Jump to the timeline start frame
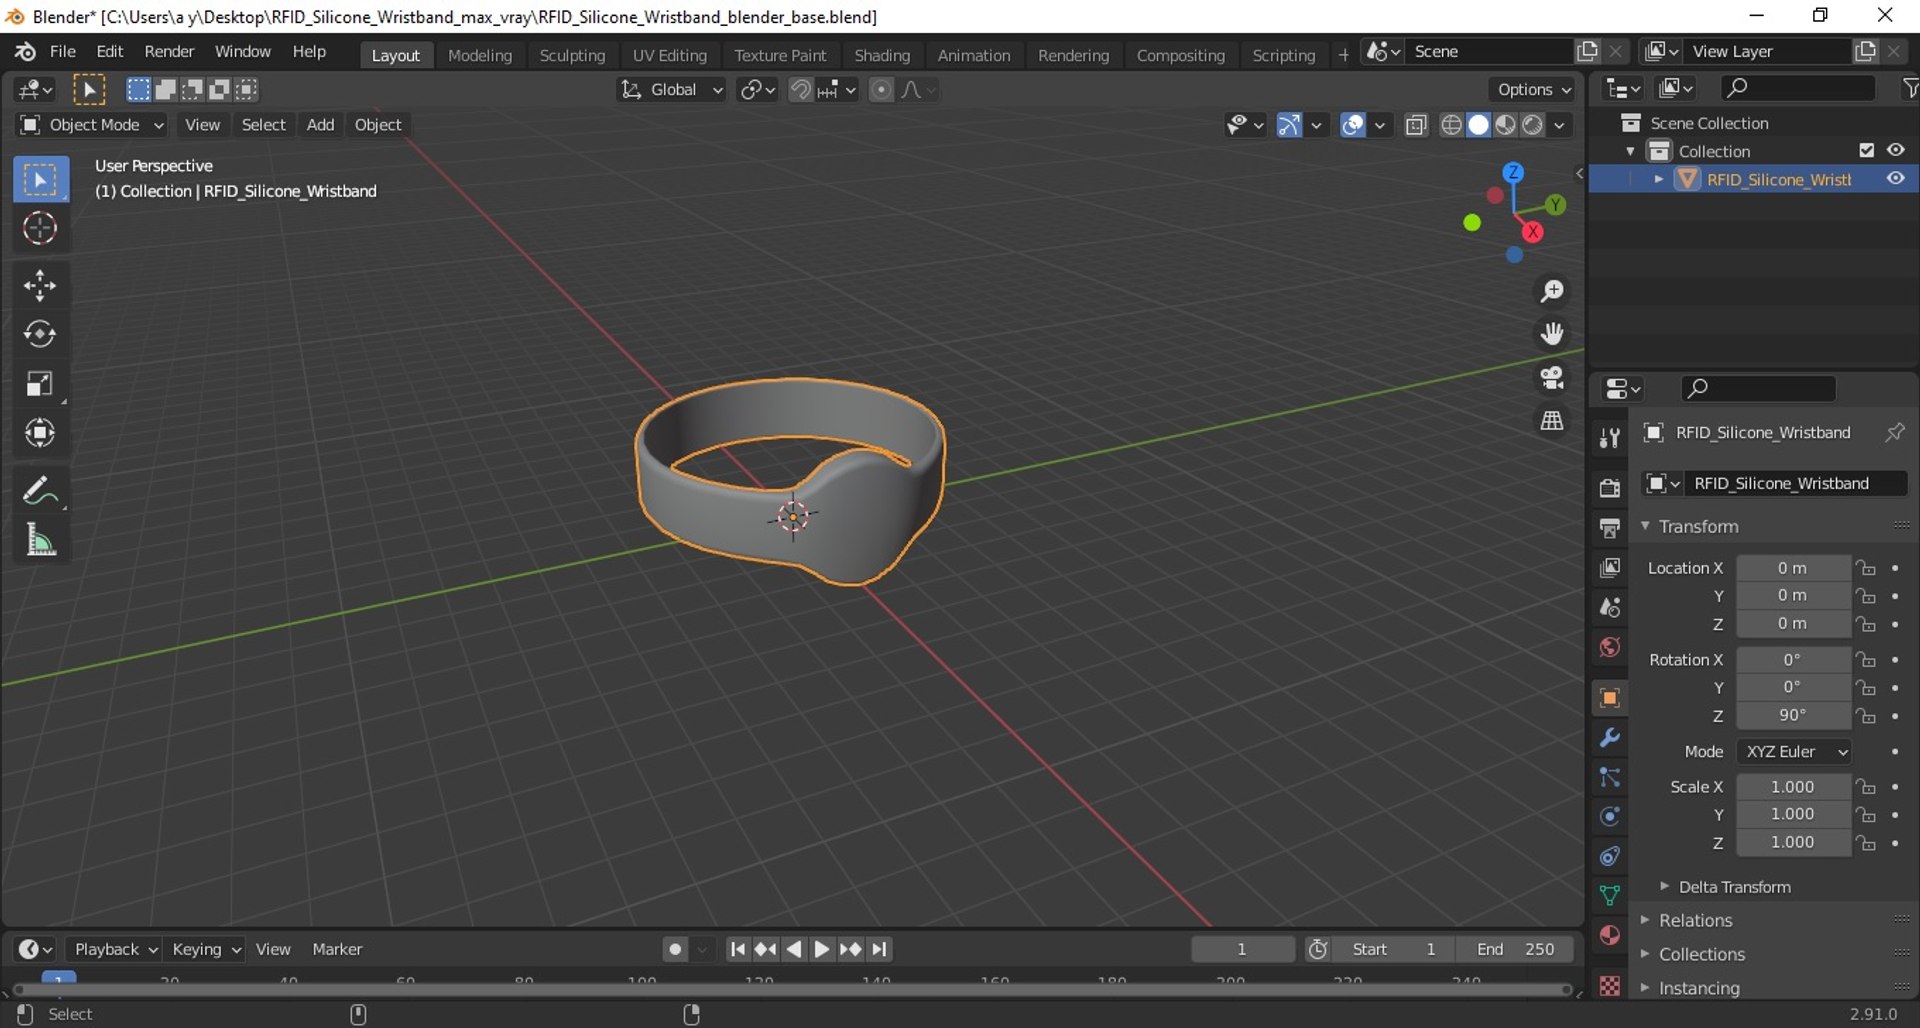The image size is (1920, 1028). 738,949
